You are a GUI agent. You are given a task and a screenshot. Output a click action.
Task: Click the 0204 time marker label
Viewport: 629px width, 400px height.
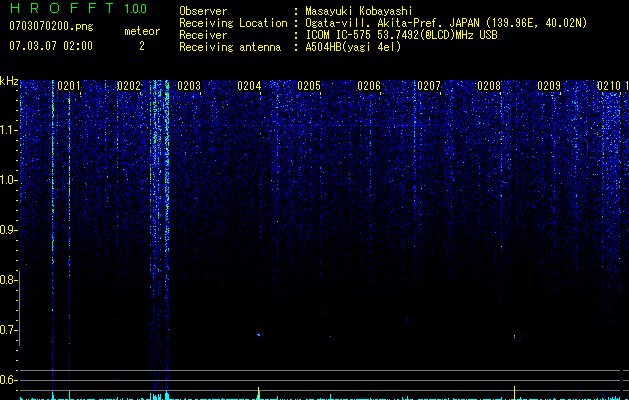[249, 86]
